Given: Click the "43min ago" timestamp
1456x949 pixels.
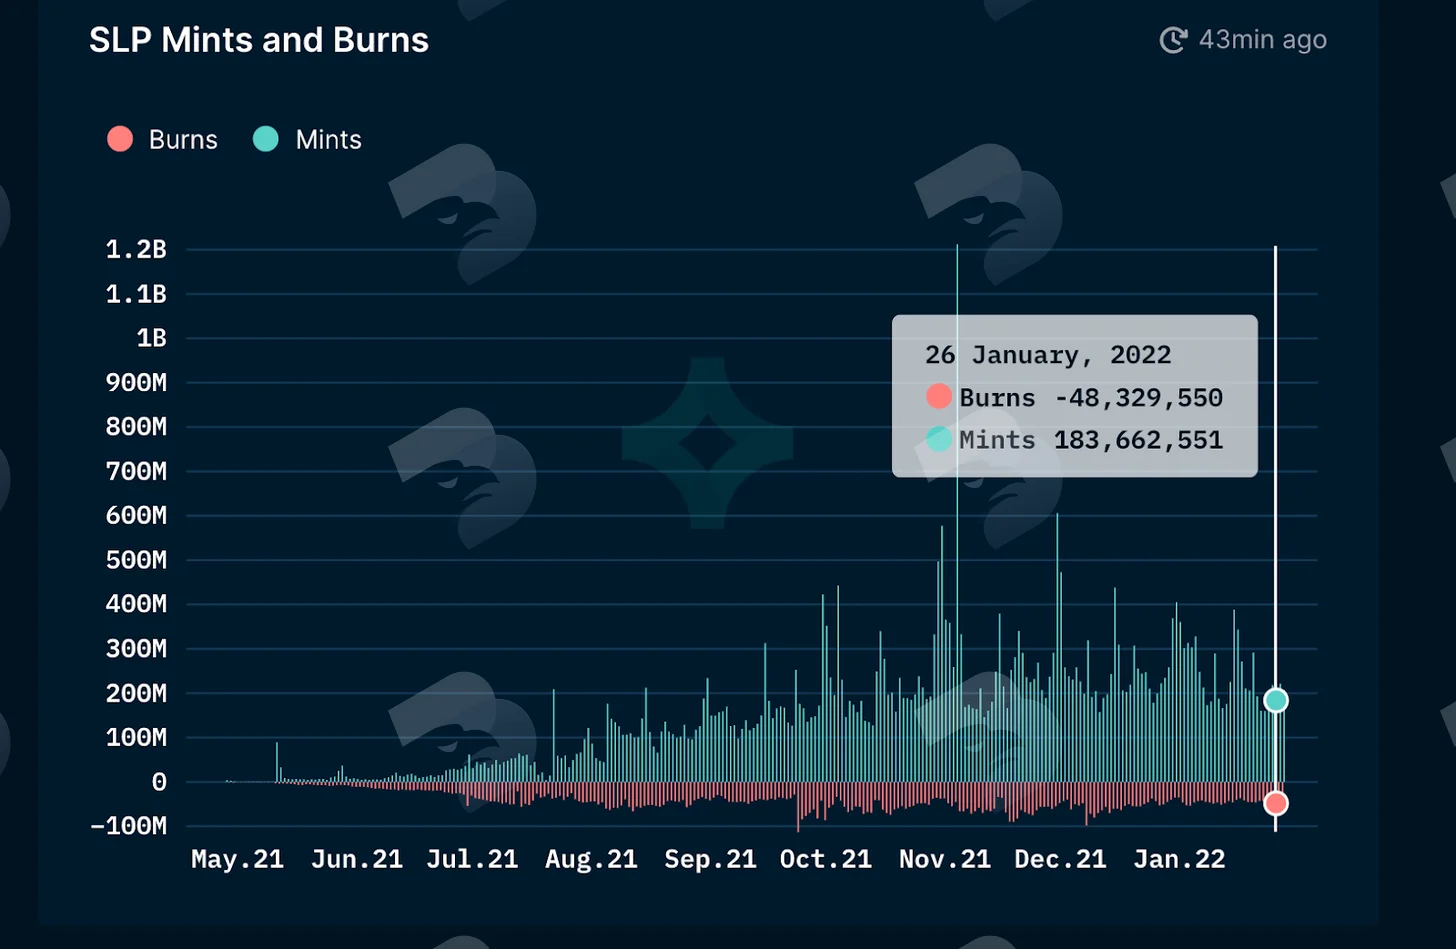Looking at the screenshot, I should coord(1263,40).
